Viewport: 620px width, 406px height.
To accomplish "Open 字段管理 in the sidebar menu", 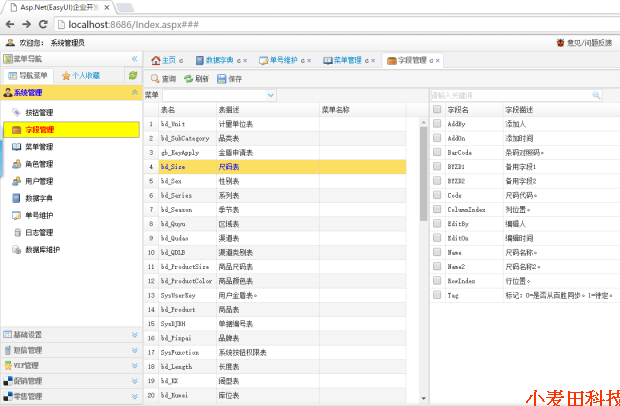I will click(x=71, y=130).
